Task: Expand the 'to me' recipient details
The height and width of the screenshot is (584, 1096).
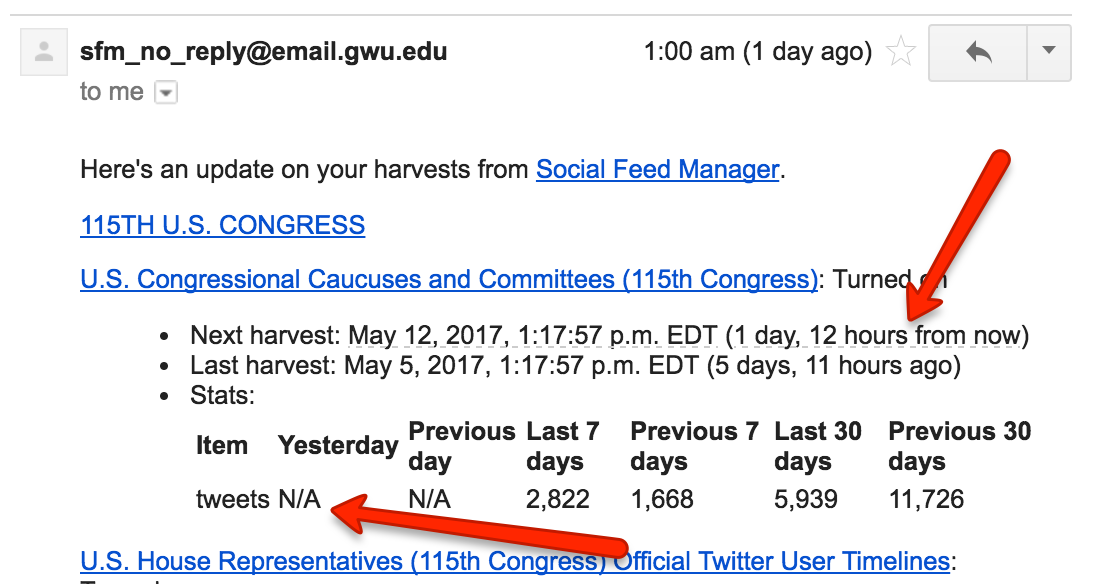Action: click(x=166, y=92)
